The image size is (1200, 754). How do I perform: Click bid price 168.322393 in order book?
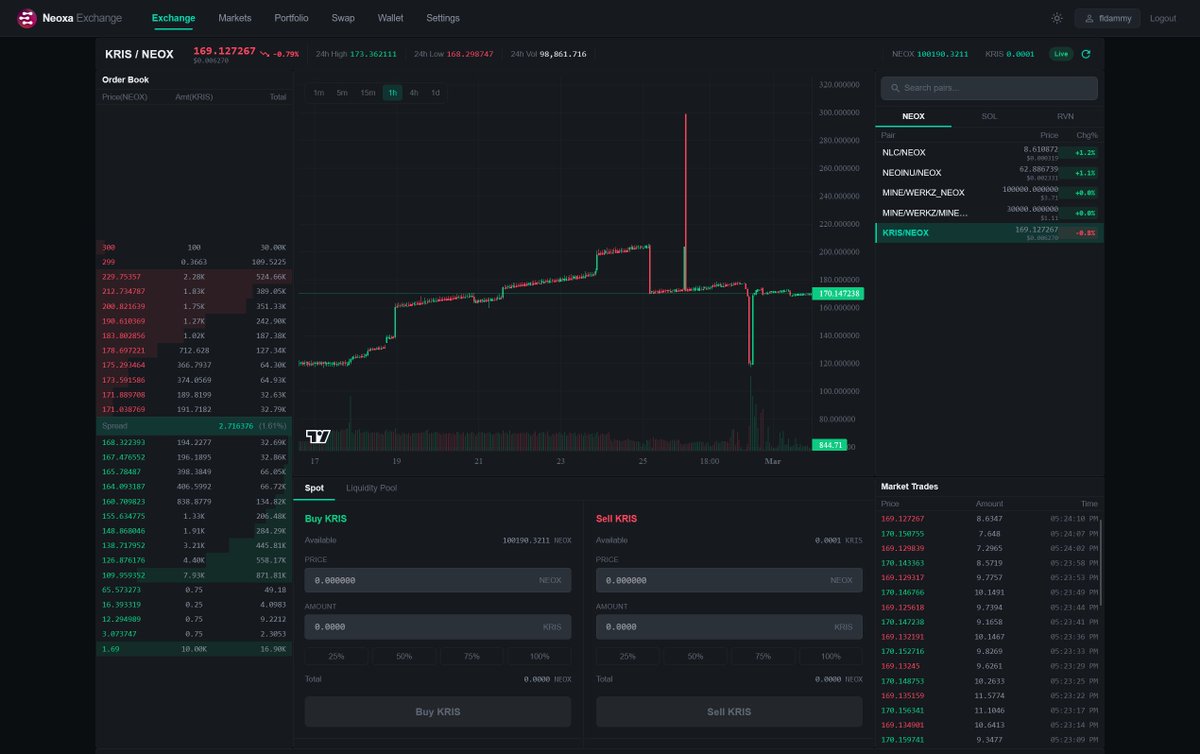[x=124, y=441]
